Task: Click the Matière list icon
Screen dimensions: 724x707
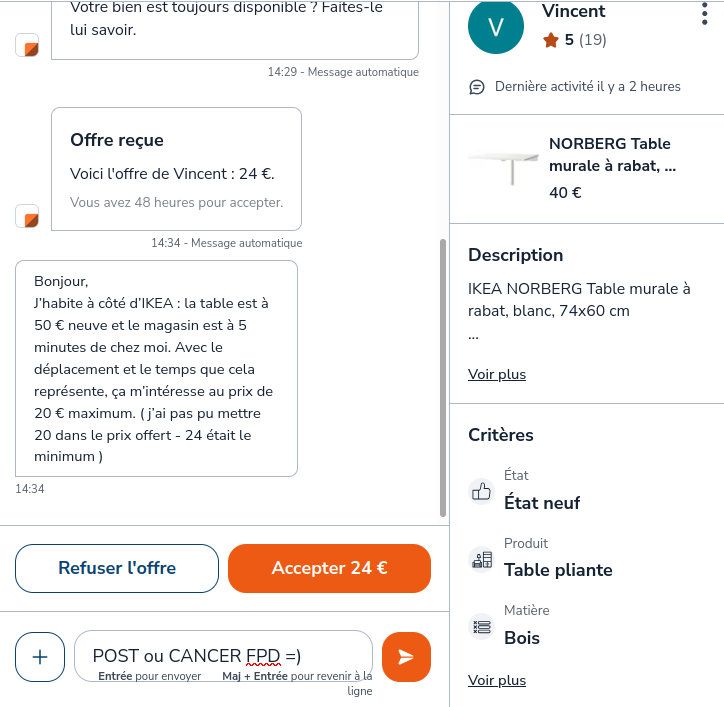Action: 481,627
